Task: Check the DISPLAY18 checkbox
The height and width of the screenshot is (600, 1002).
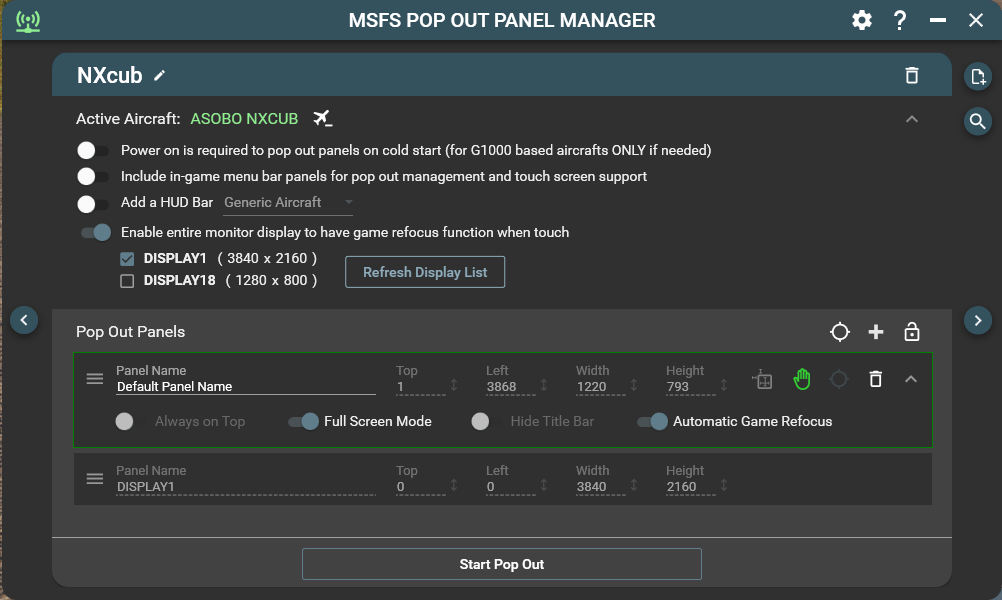Action: point(127,281)
